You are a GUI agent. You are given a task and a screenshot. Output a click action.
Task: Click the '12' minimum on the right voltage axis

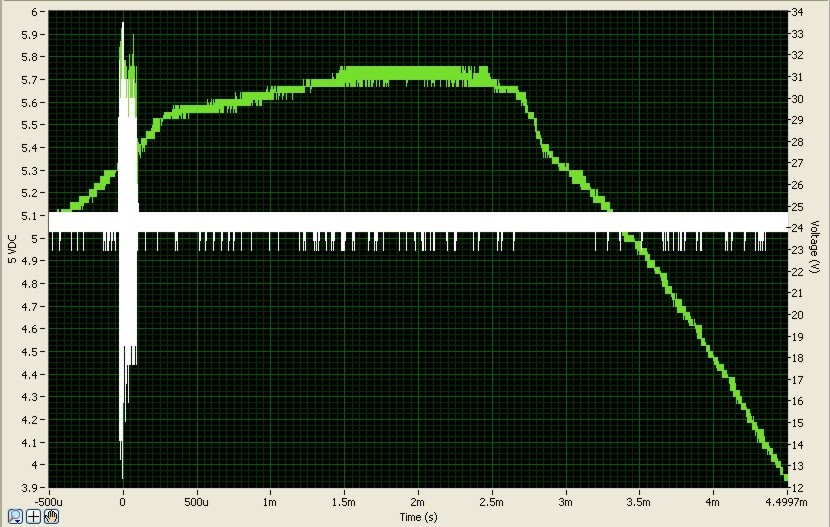pyautogui.click(x=797, y=487)
